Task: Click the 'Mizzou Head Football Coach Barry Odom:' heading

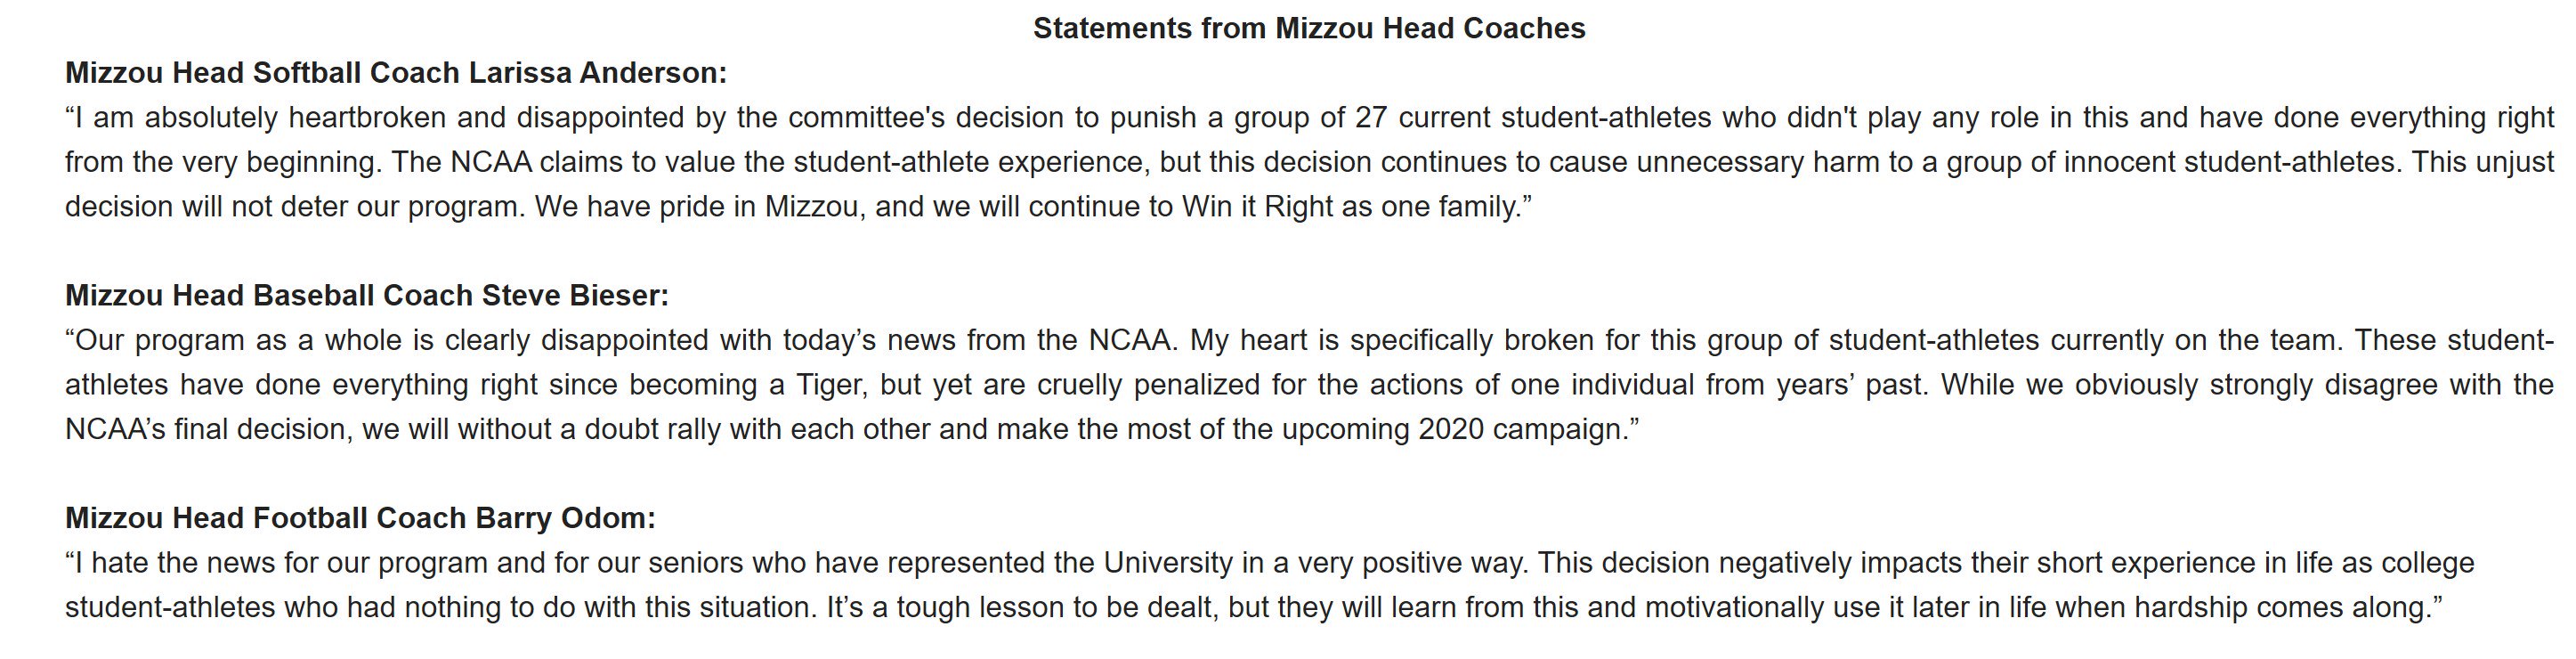Action: point(360,518)
